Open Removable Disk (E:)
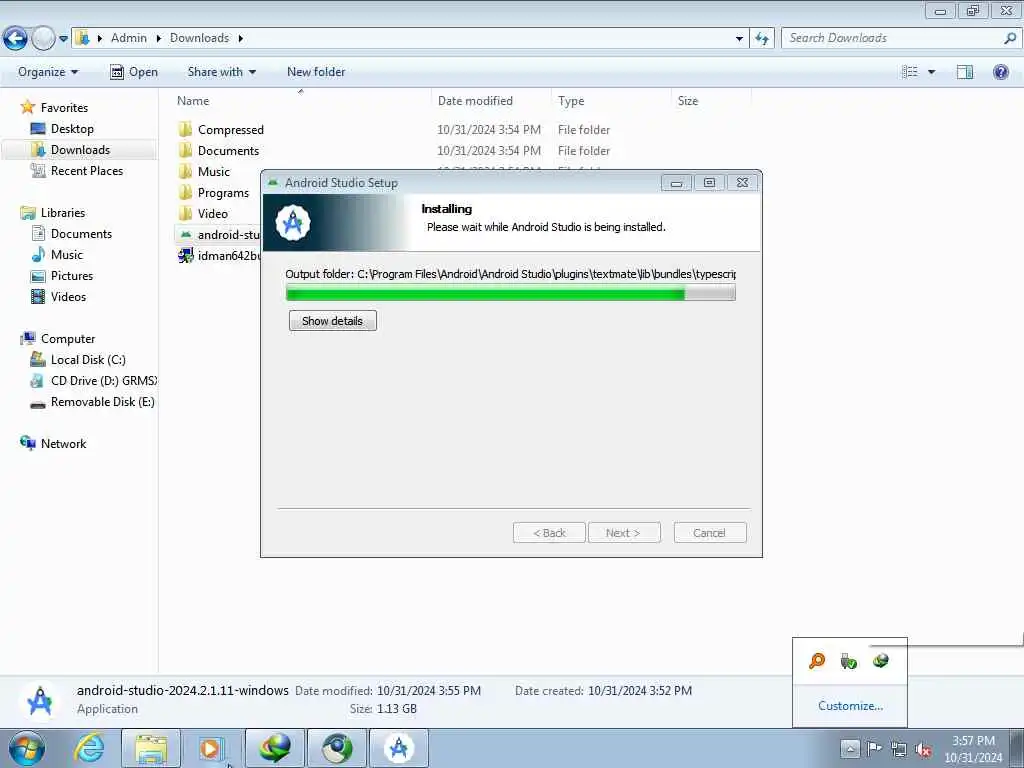This screenshot has width=1024, height=768. coord(93,402)
